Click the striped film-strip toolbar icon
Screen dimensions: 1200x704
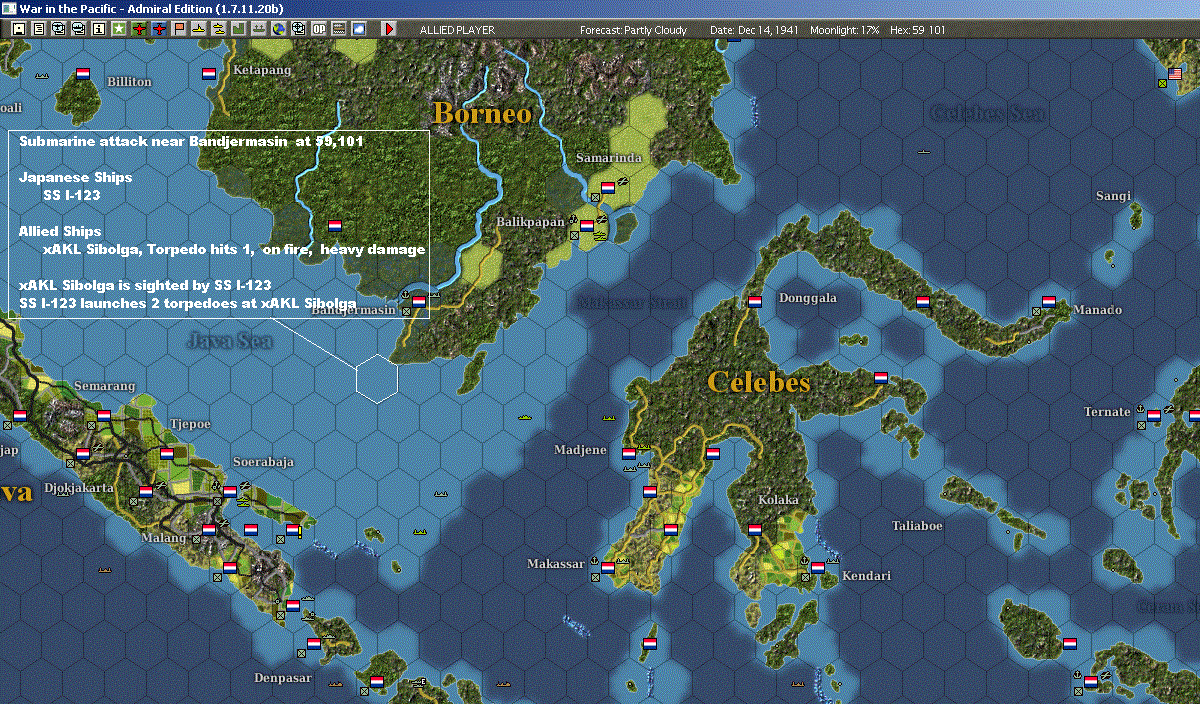point(339,29)
